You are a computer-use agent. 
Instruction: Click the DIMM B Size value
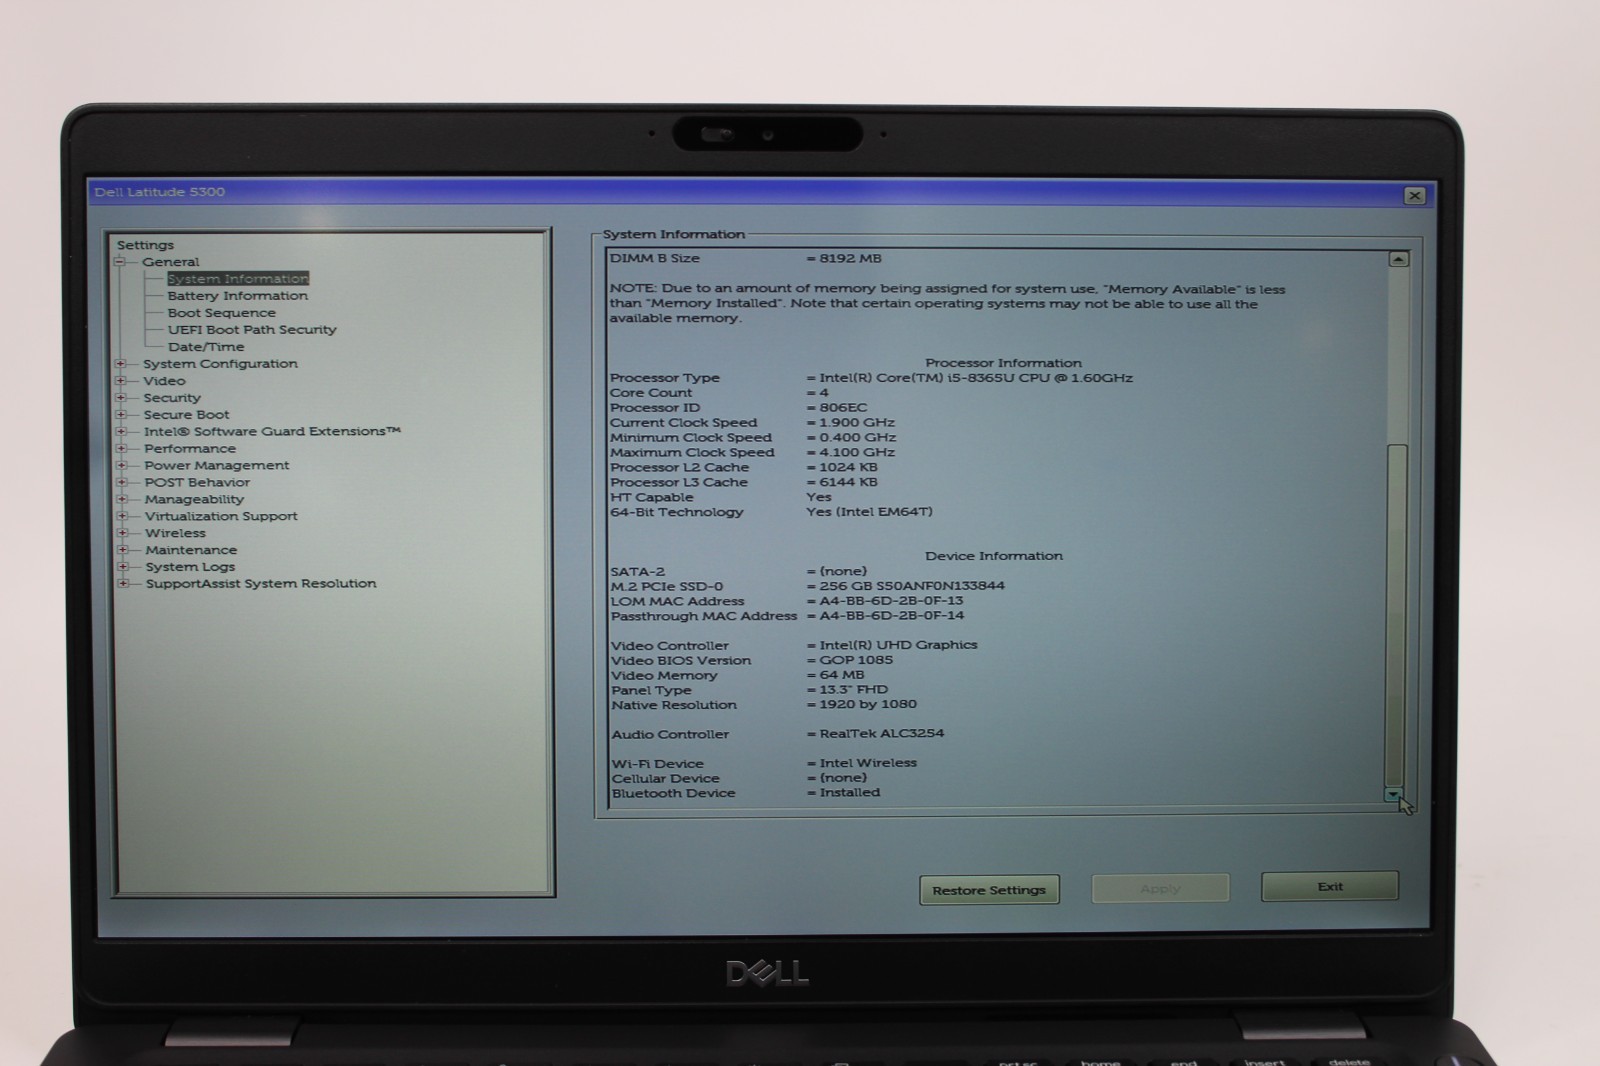850,258
